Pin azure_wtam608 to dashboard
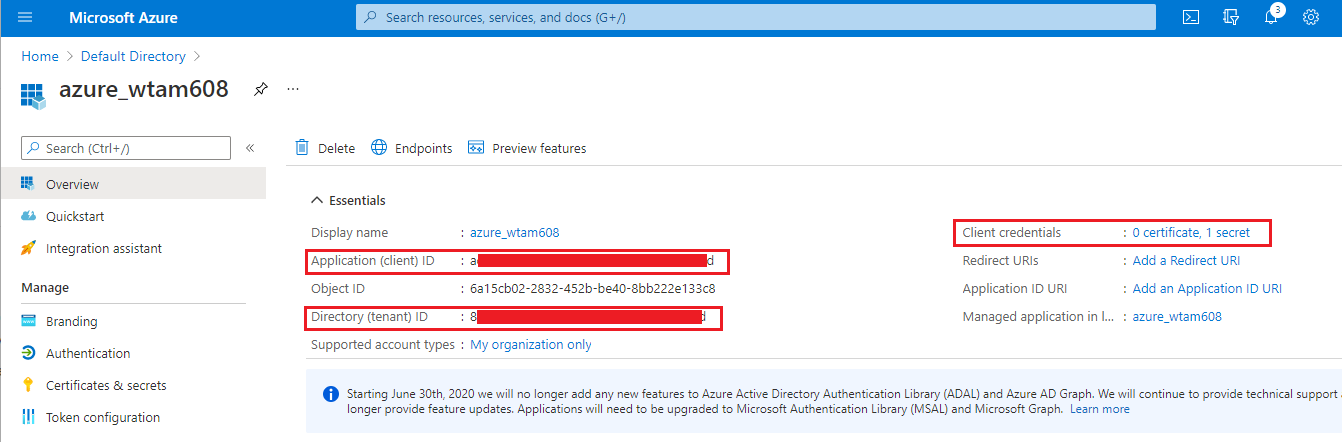 click(x=260, y=89)
